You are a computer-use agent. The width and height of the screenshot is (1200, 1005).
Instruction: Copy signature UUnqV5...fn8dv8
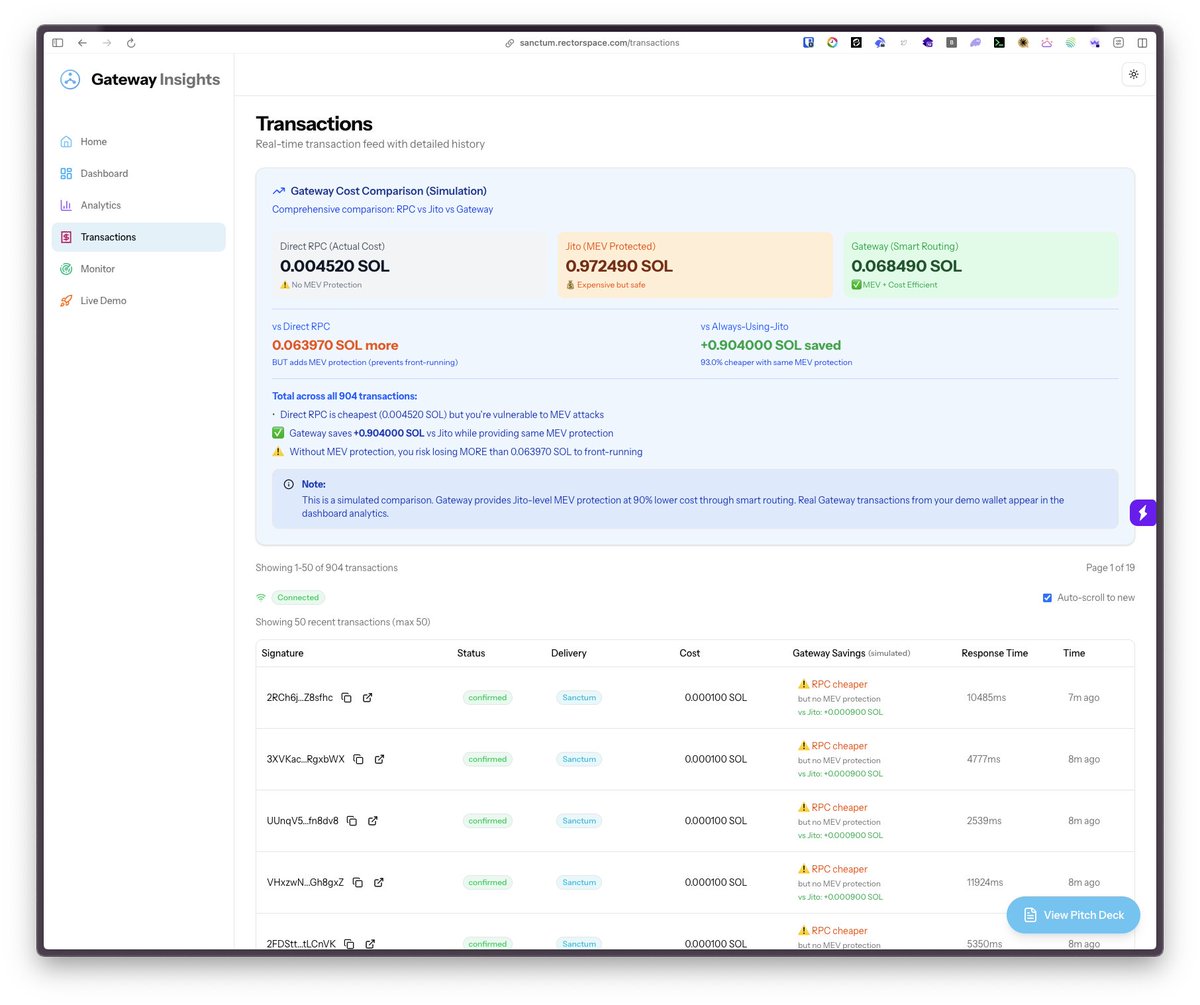coord(351,821)
